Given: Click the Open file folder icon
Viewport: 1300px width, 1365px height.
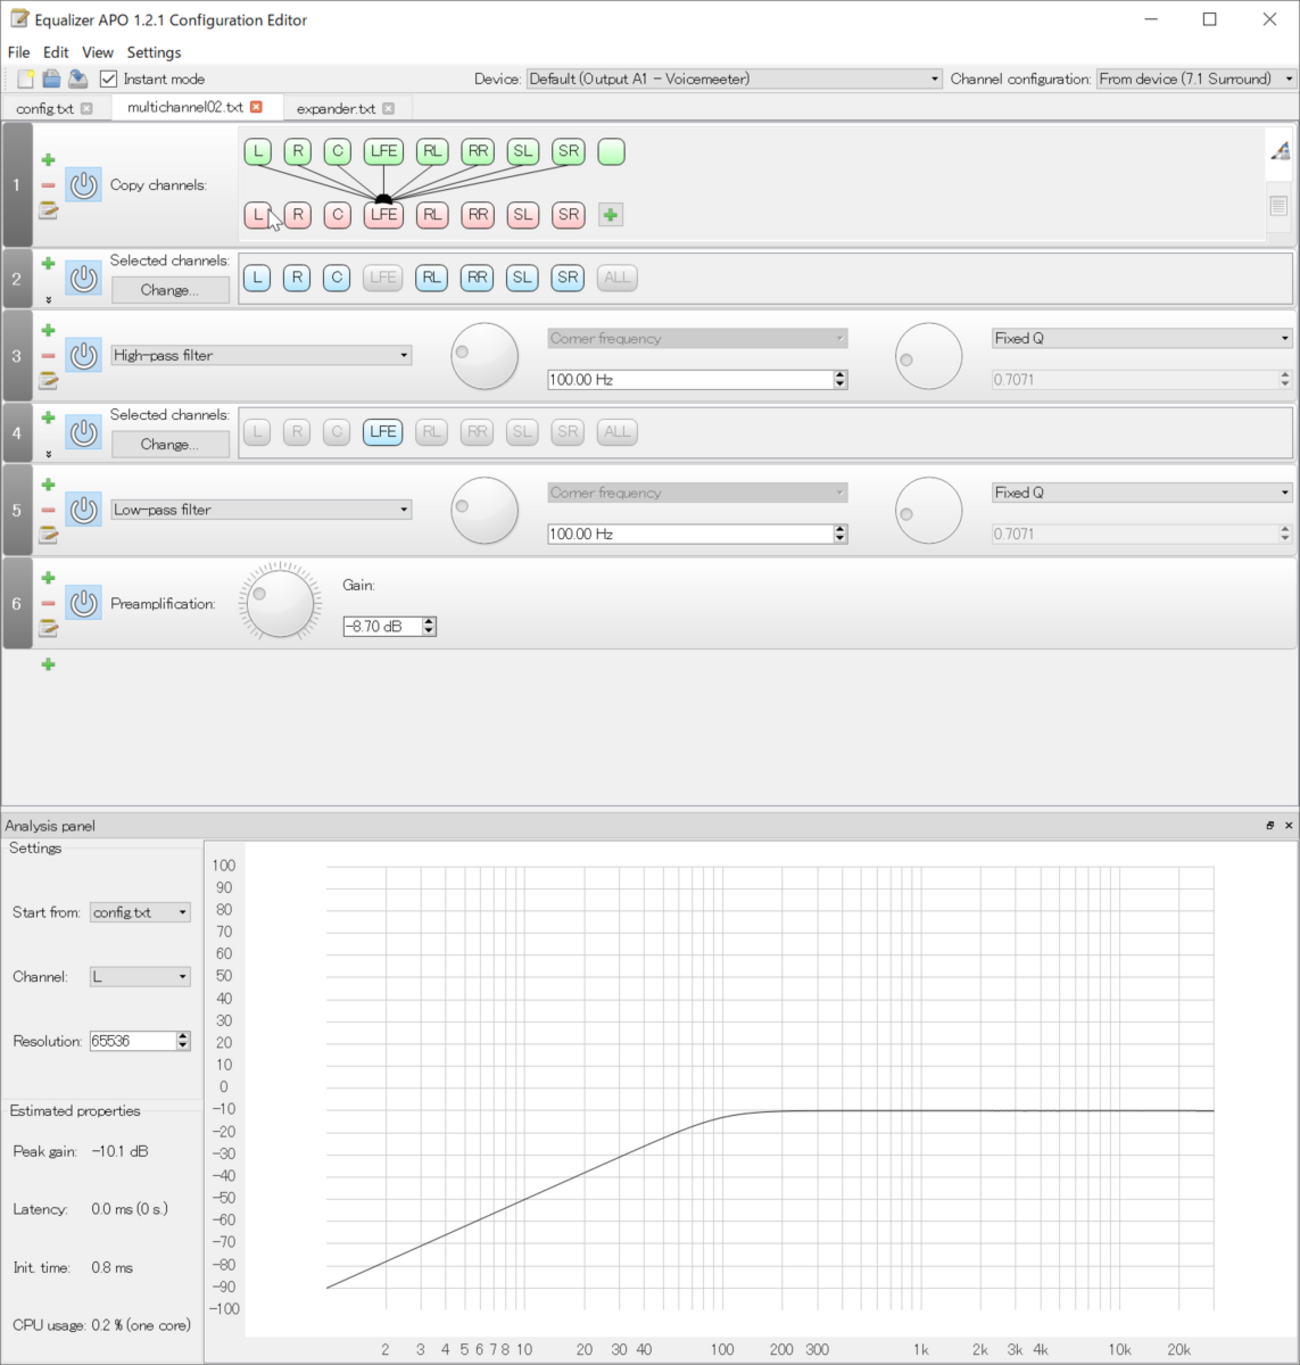Looking at the screenshot, I should [51, 79].
